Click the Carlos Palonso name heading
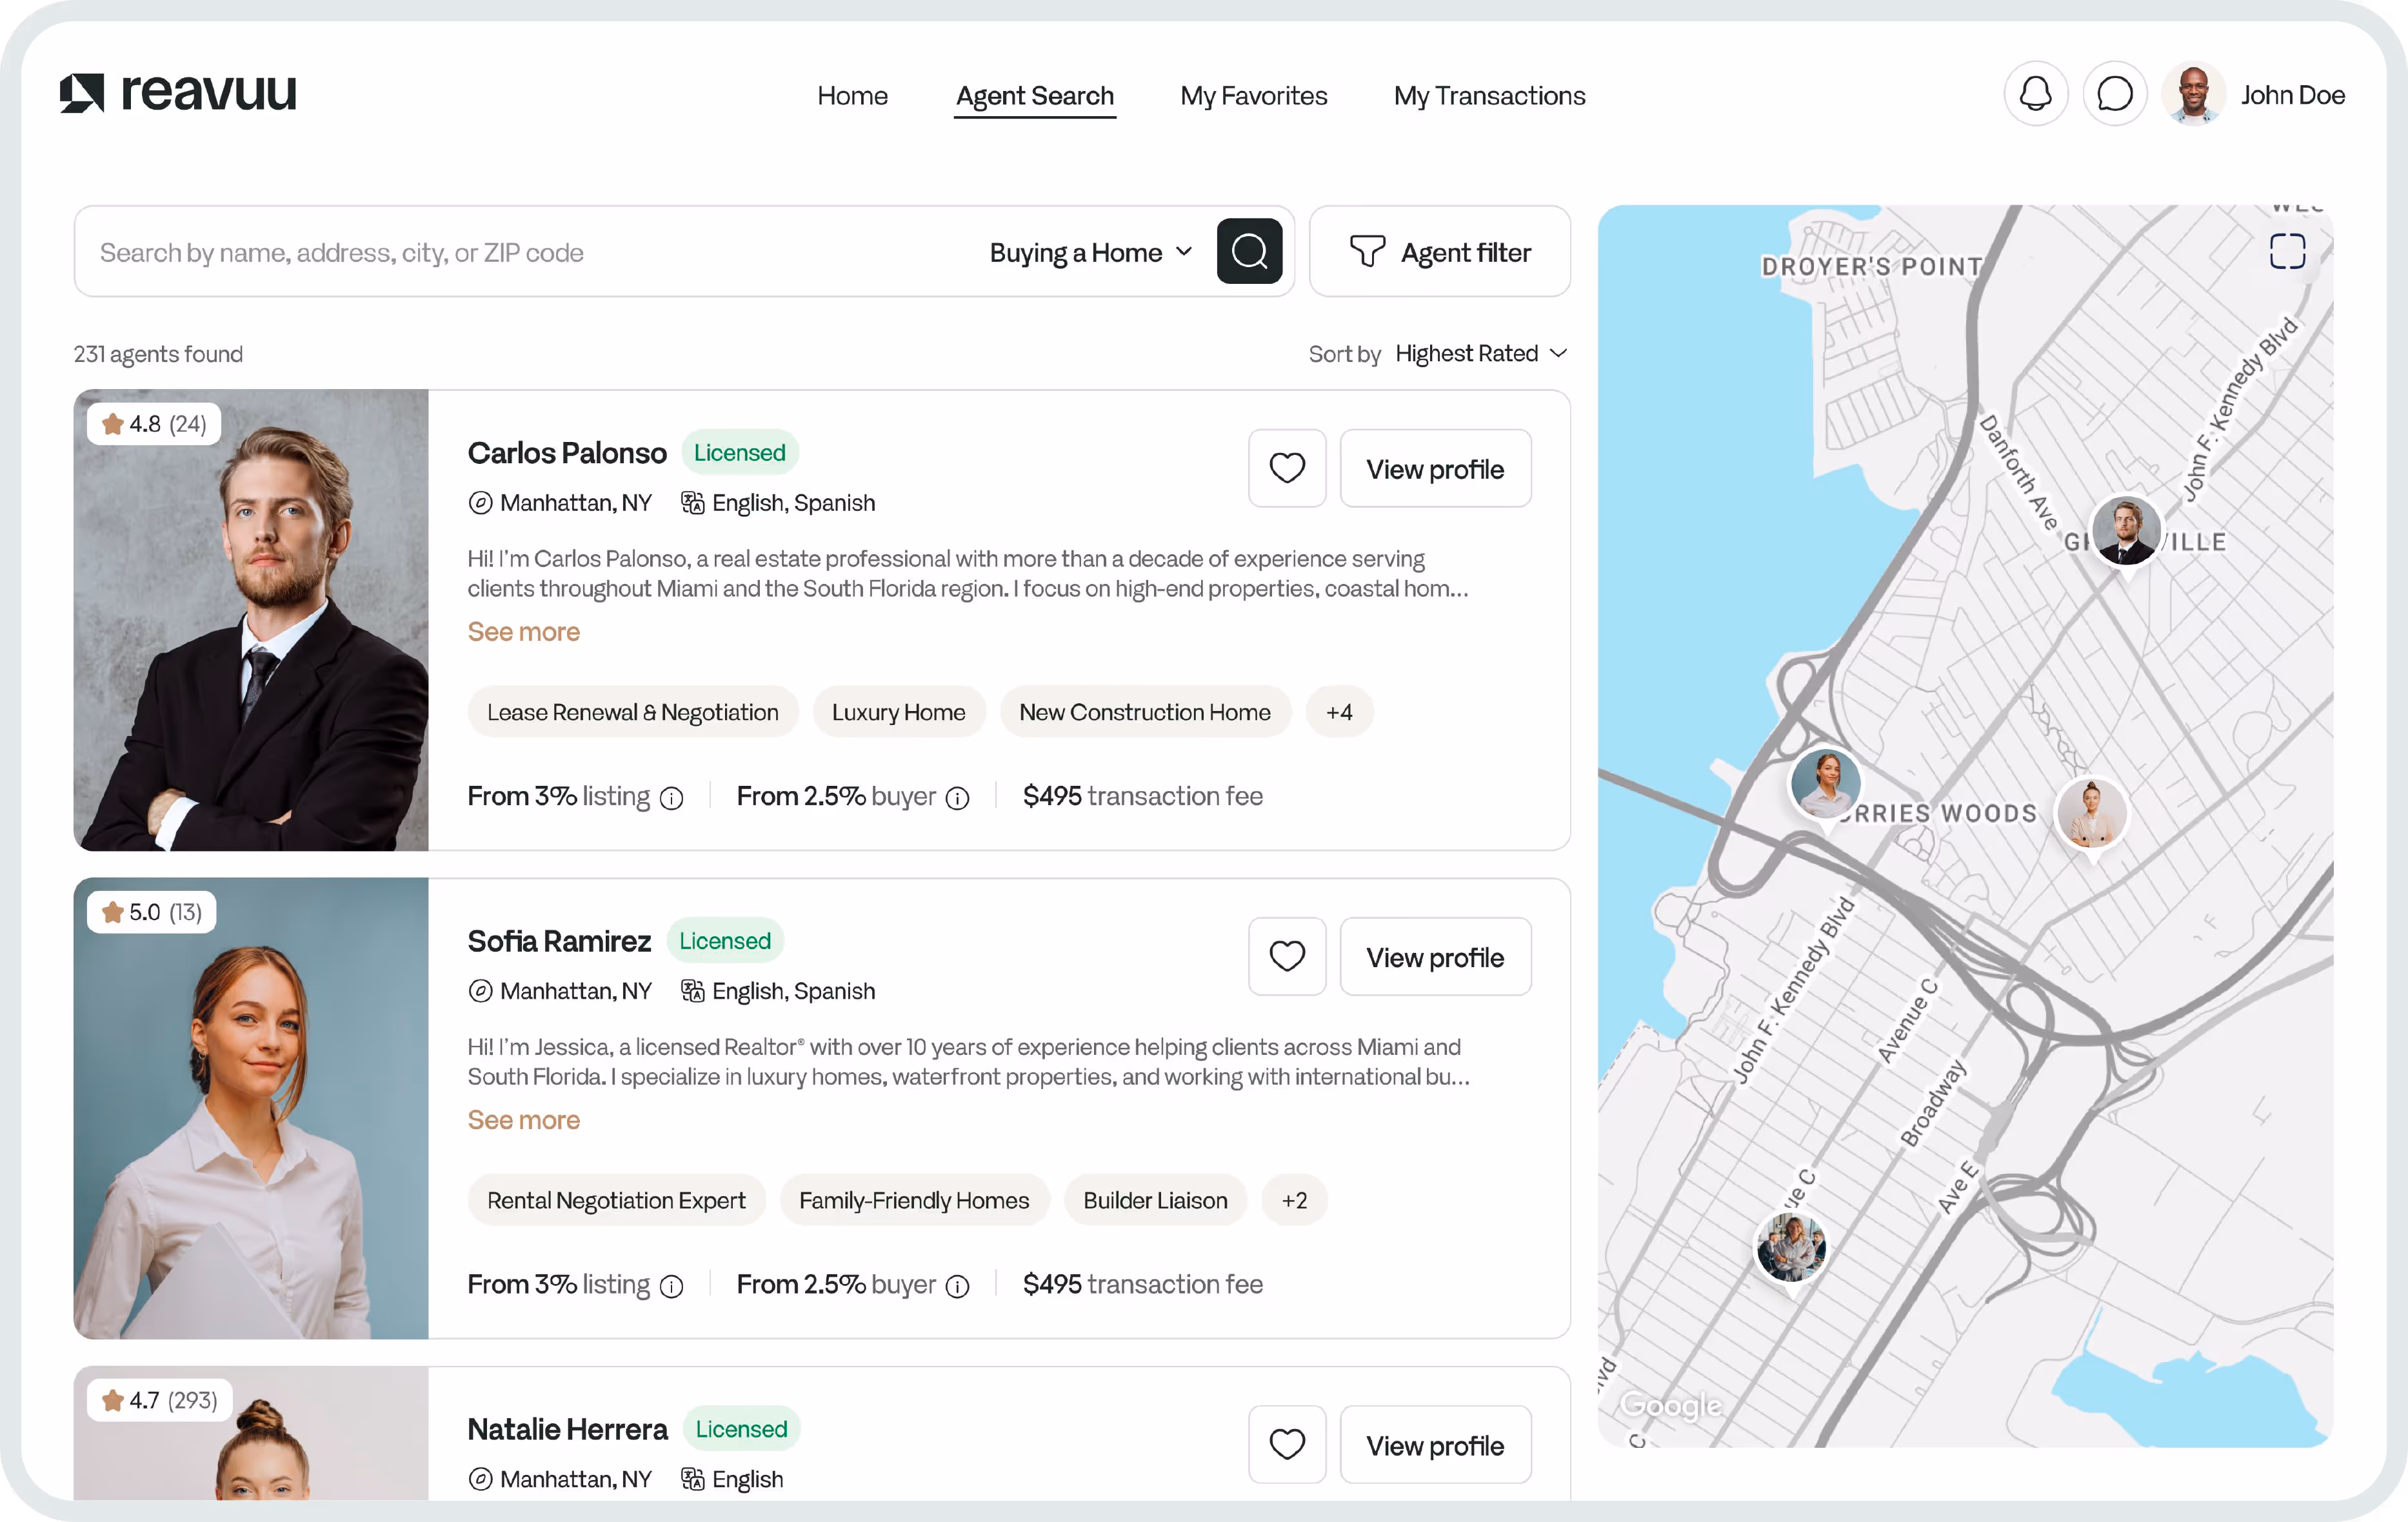2408x1522 pixels. pos(566,453)
